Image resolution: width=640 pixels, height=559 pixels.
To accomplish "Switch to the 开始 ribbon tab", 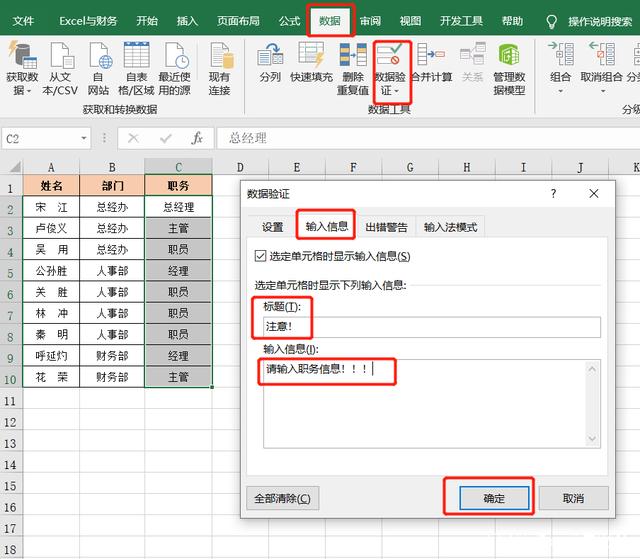I will [147, 21].
